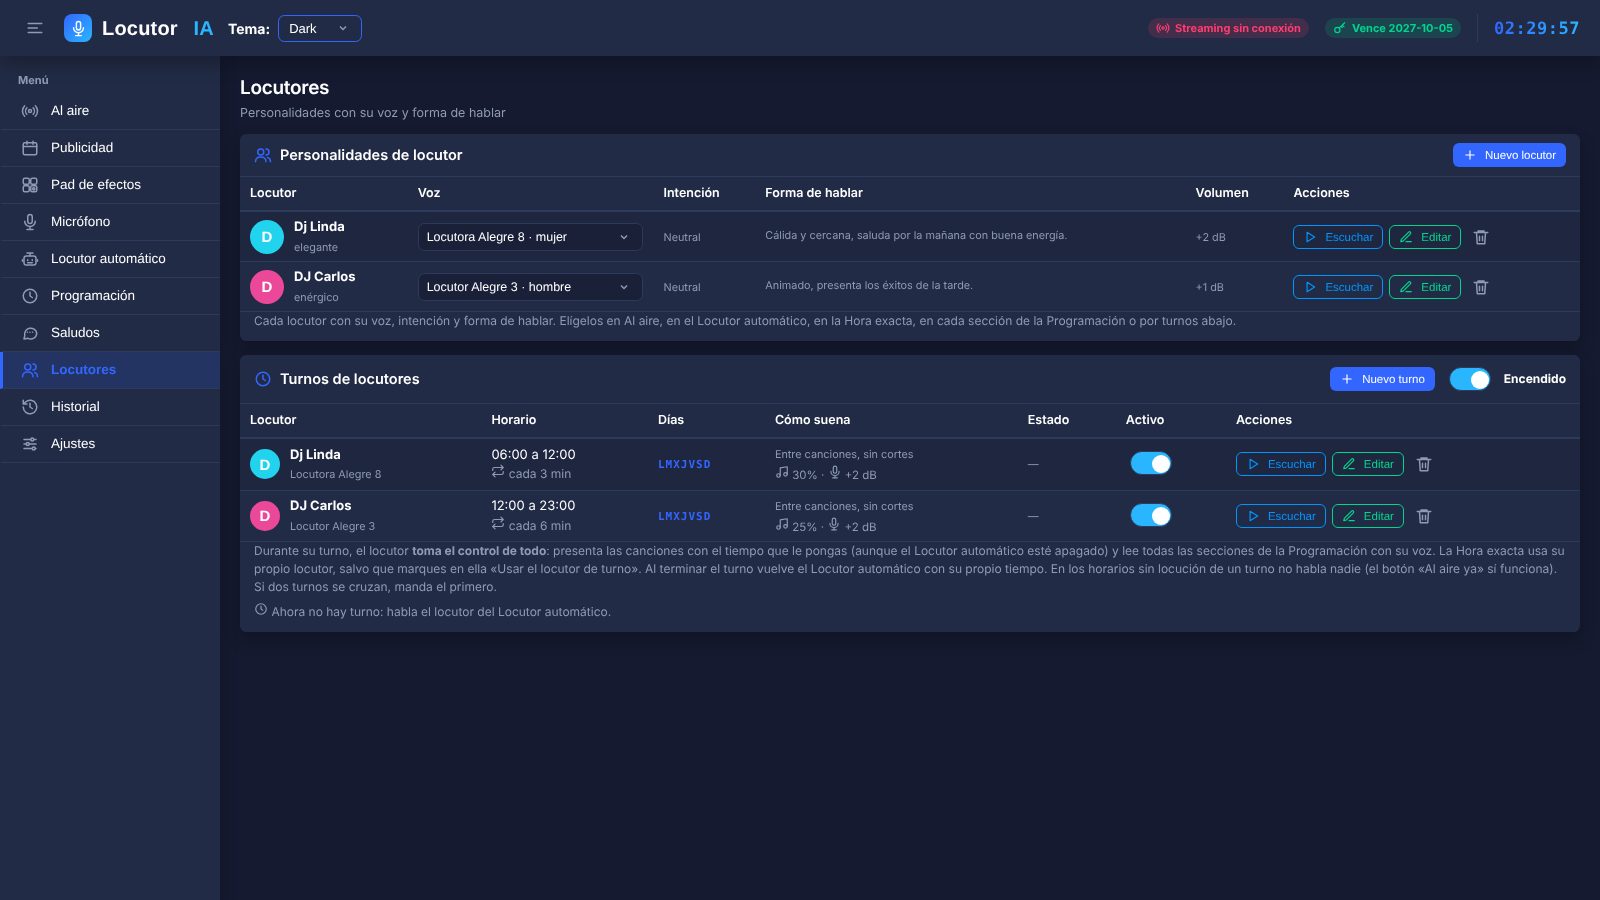Open Programación in the menu
This screenshot has height=900, width=1600.
point(110,296)
